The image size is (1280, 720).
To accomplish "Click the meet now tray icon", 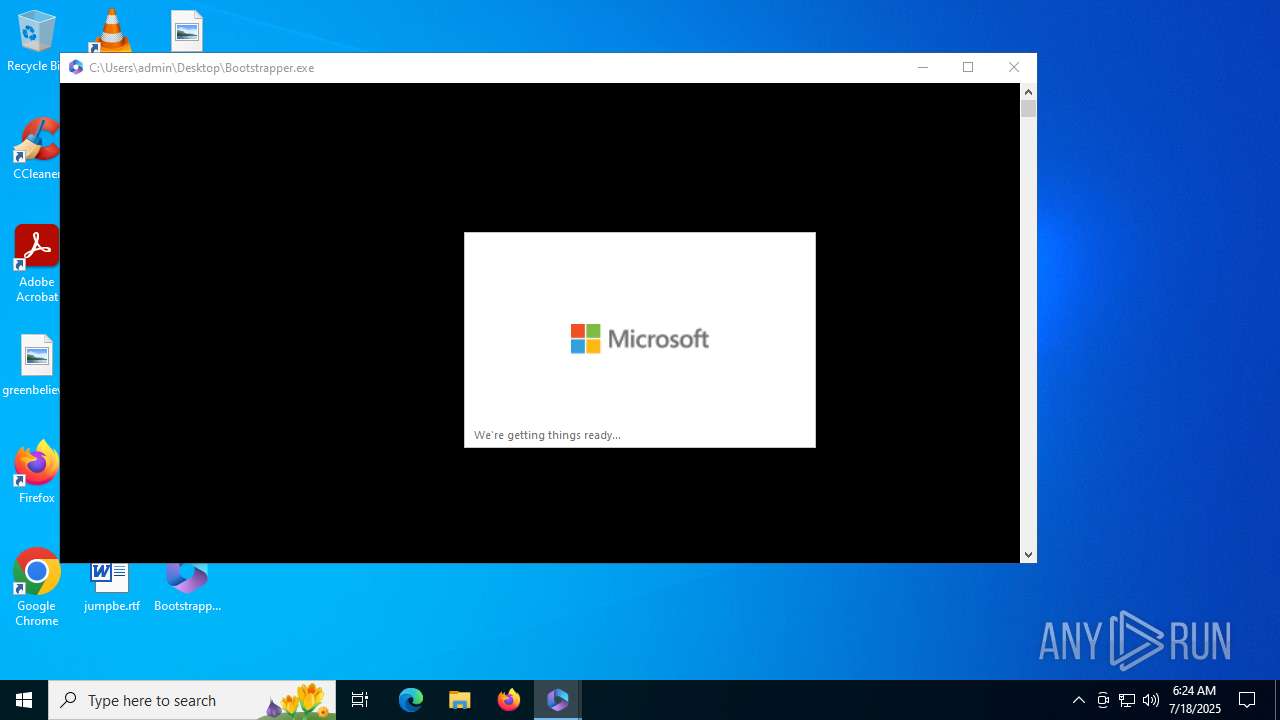I will click(1103, 700).
